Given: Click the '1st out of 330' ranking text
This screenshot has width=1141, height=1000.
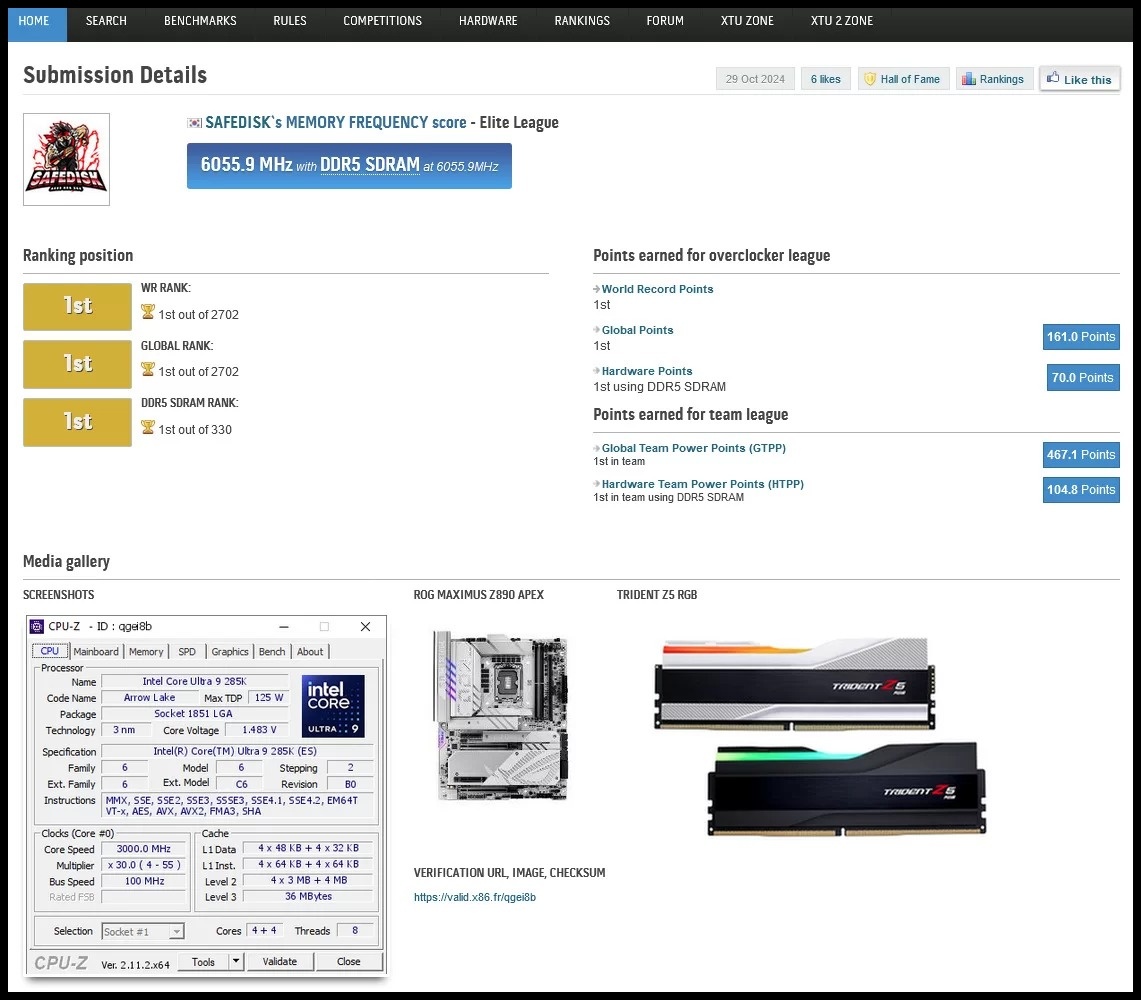Looking at the screenshot, I should 195,430.
